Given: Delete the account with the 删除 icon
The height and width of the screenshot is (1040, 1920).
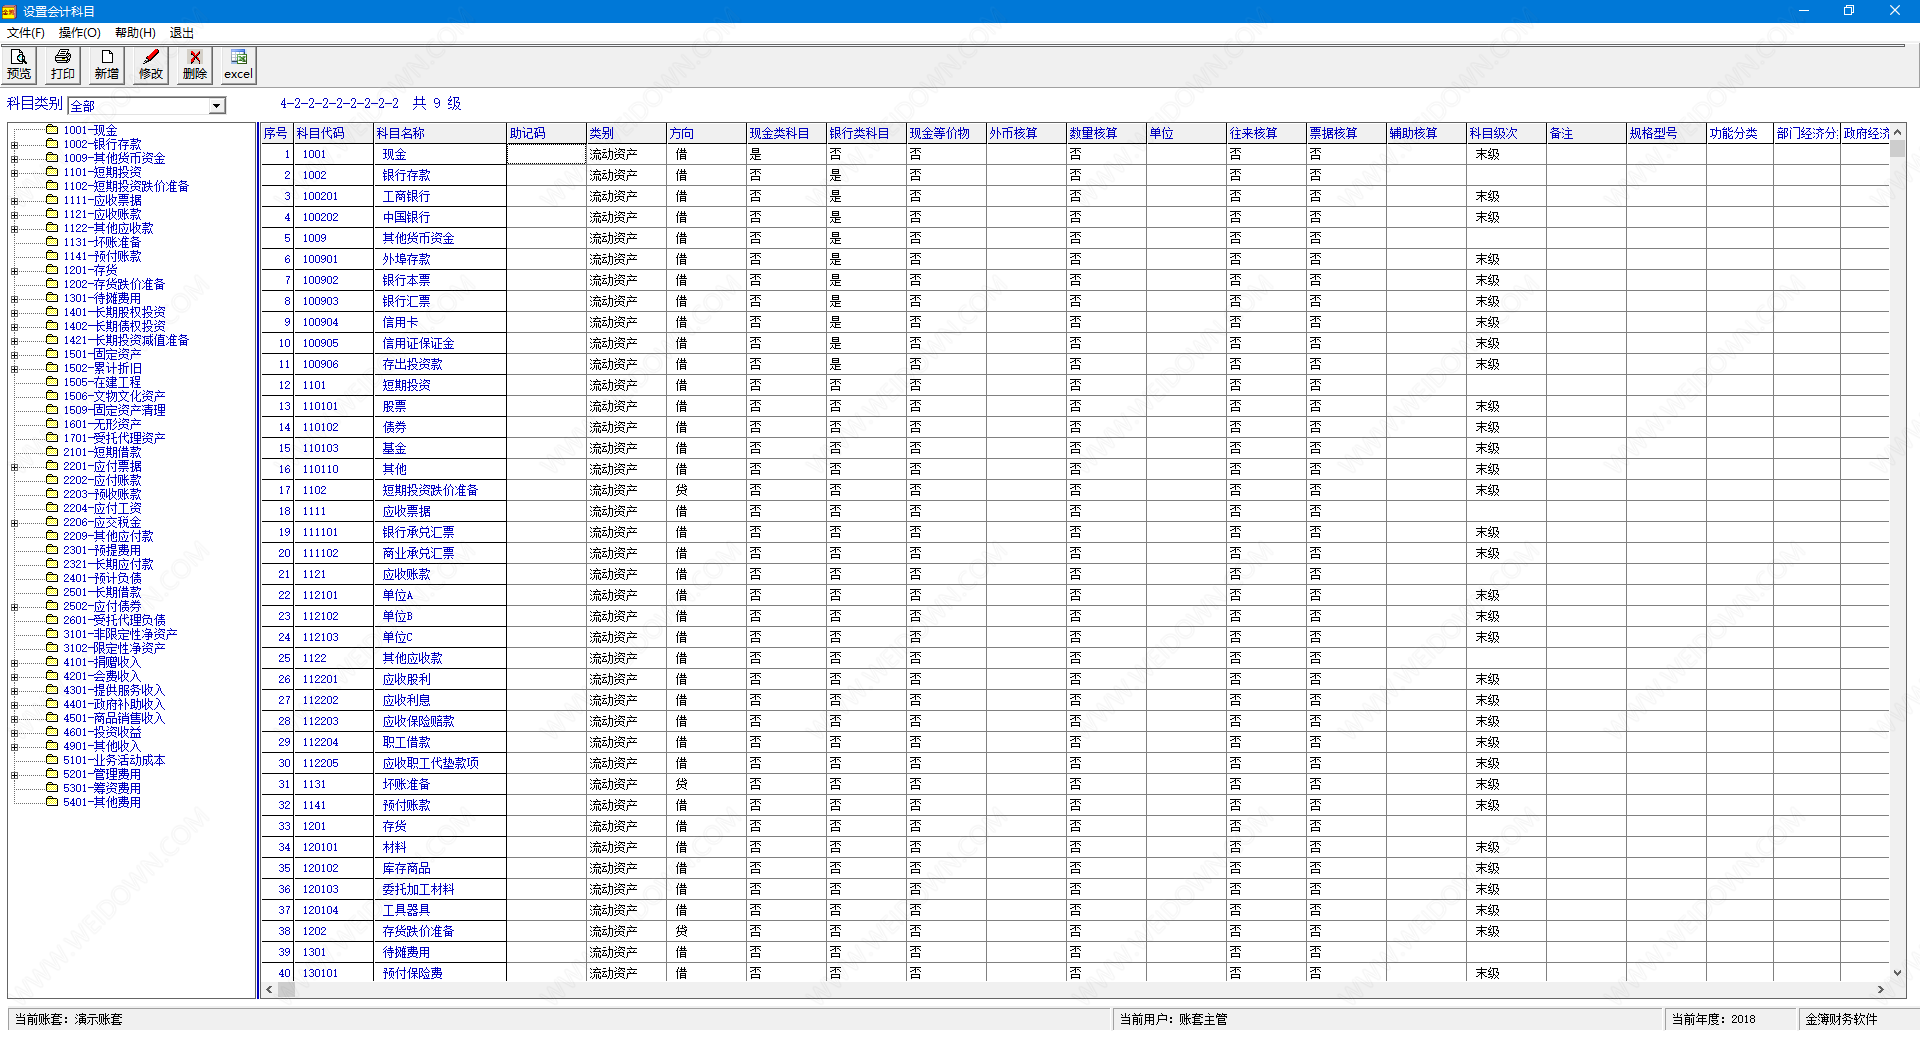Looking at the screenshot, I should [195, 65].
